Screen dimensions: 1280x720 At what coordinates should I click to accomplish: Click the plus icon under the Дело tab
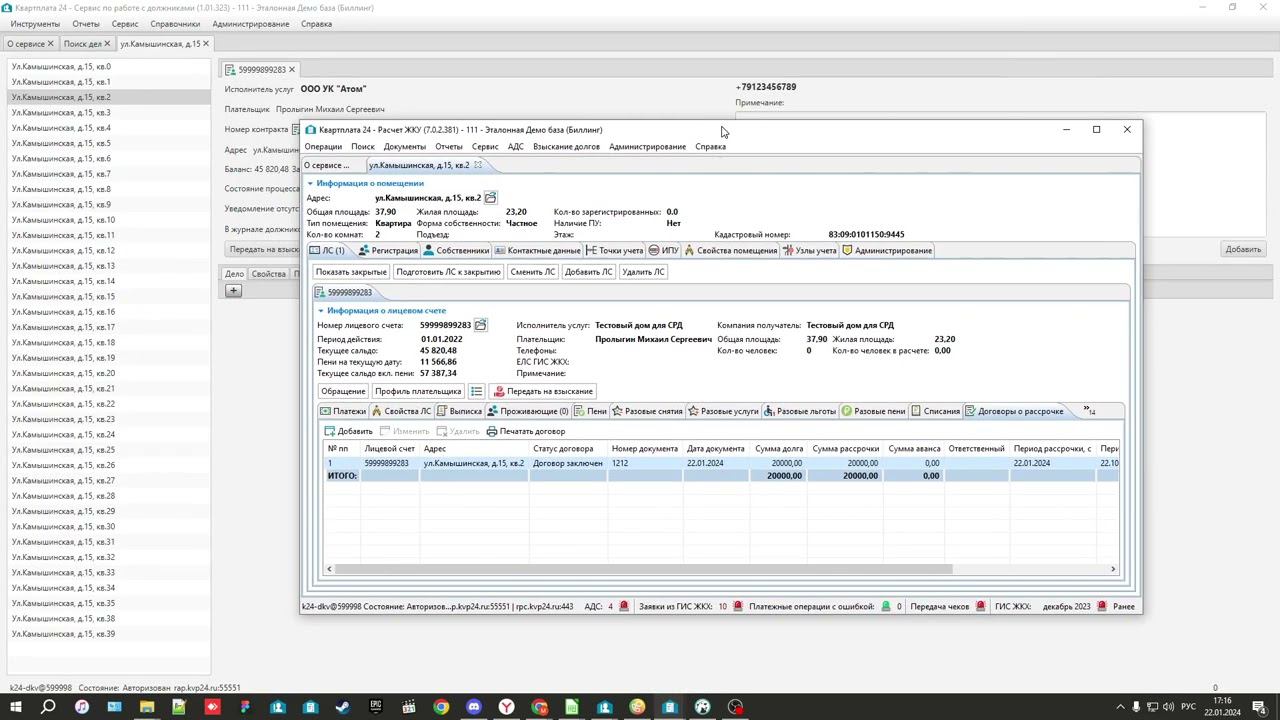pyautogui.click(x=233, y=291)
